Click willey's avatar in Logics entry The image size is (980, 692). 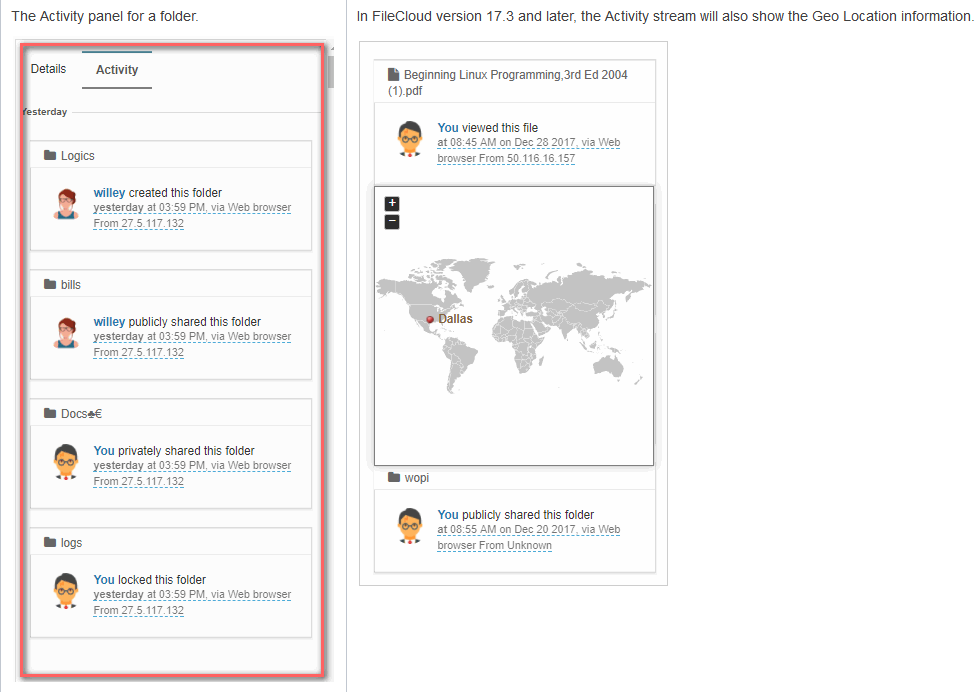coord(66,204)
